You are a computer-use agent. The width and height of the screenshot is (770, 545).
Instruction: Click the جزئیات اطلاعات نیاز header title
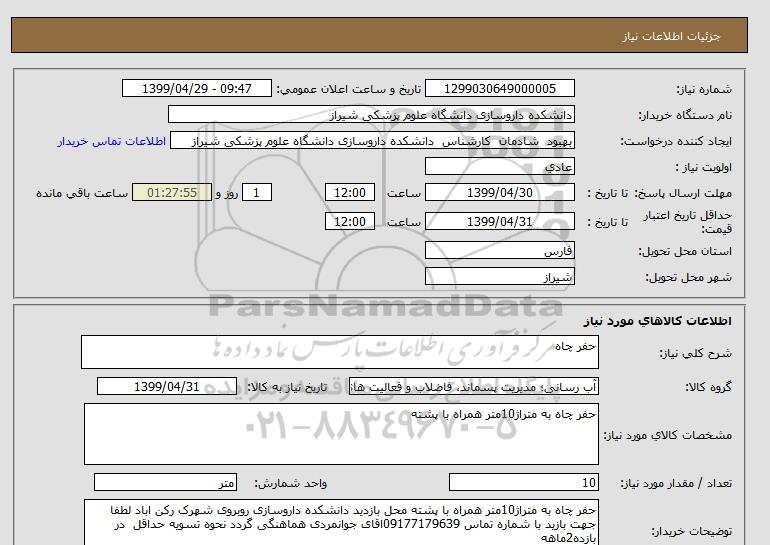click(671, 36)
